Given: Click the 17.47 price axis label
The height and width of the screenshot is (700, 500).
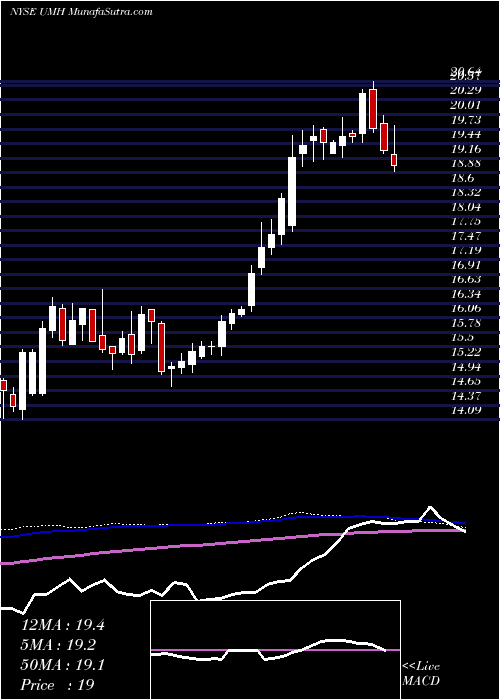Looking at the screenshot, I should pos(466,236).
